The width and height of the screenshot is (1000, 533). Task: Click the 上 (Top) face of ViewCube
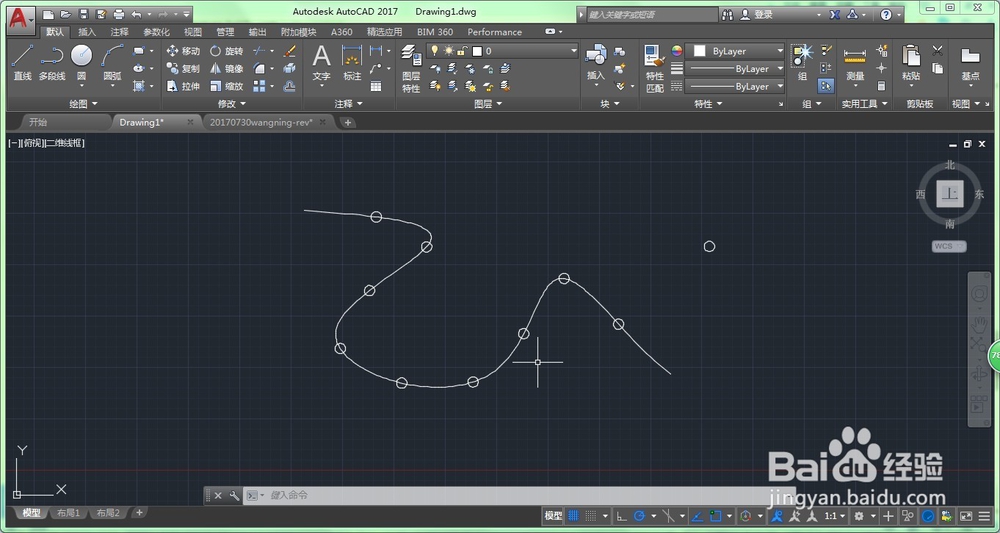[x=950, y=194]
